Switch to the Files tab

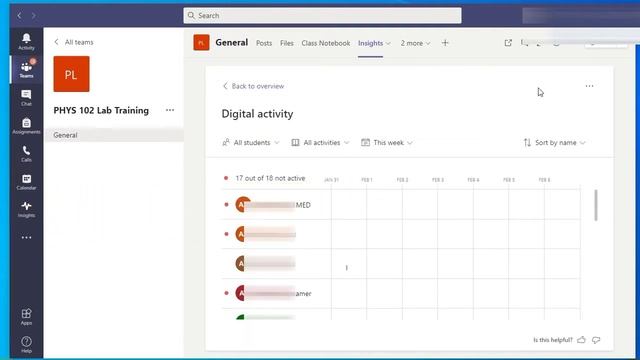tap(287, 43)
